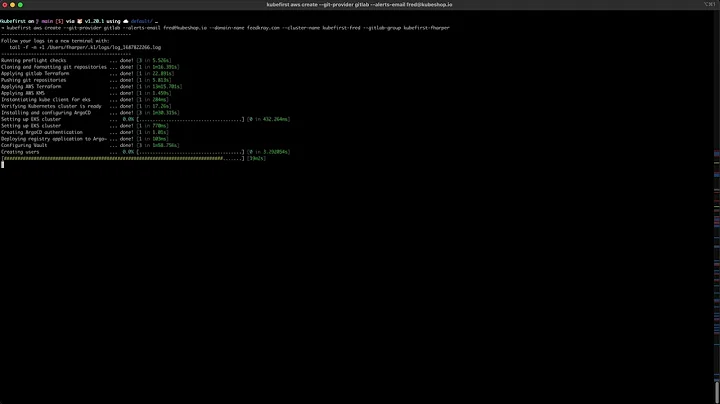Click 'Follow your logs in a new terminal with:'

pos(55,41)
